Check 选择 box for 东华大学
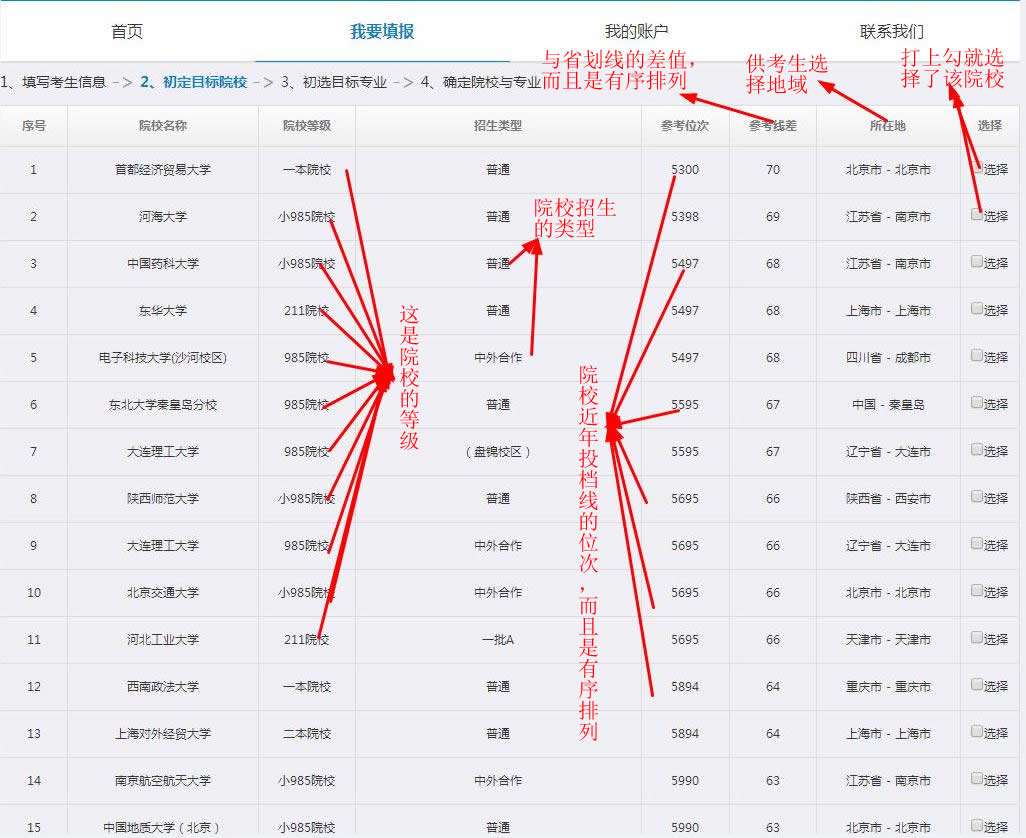The width and height of the screenshot is (1026, 838). (977, 309)
